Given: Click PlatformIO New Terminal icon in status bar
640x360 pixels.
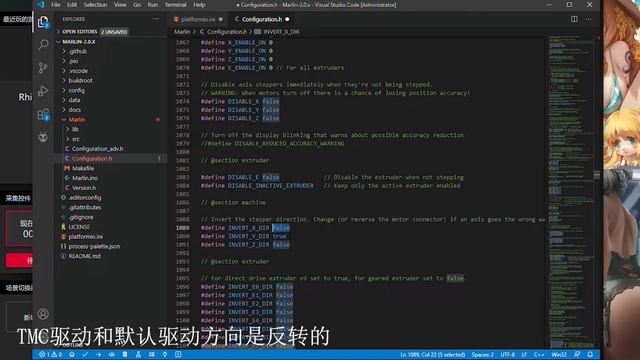Looking at the screenshot, I should [178, 355].
